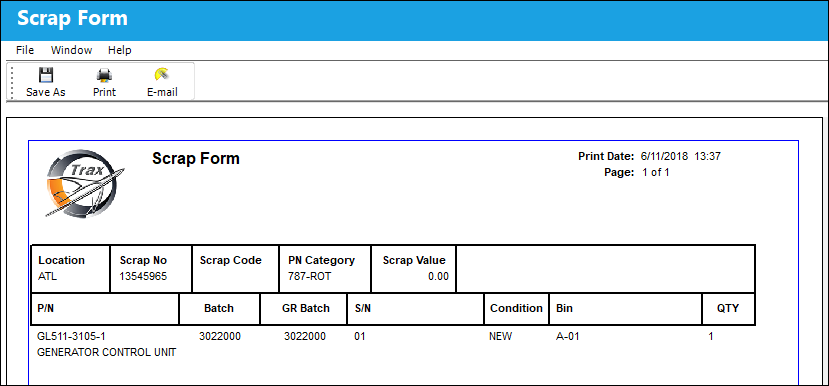
Task: Click the page count '1 of 1'
Action: click(656, 172)
